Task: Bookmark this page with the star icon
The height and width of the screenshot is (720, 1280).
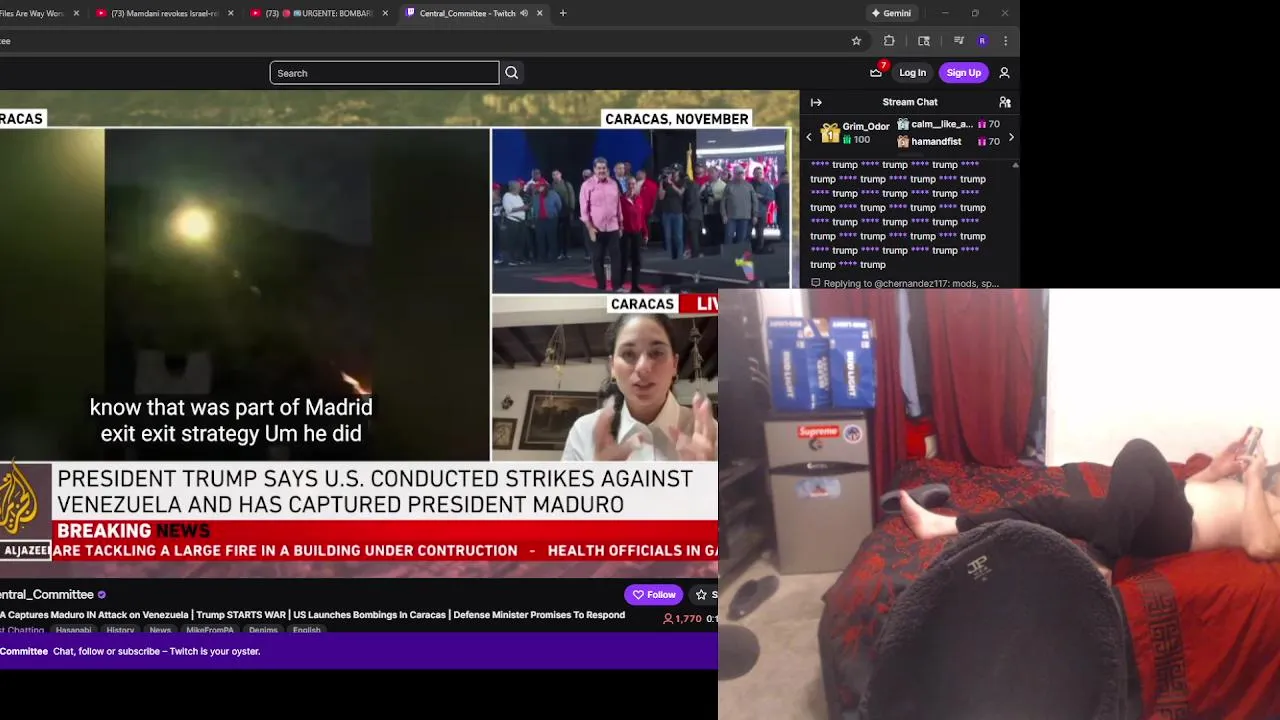Action: pyautogui.click(x=856, y=41)
